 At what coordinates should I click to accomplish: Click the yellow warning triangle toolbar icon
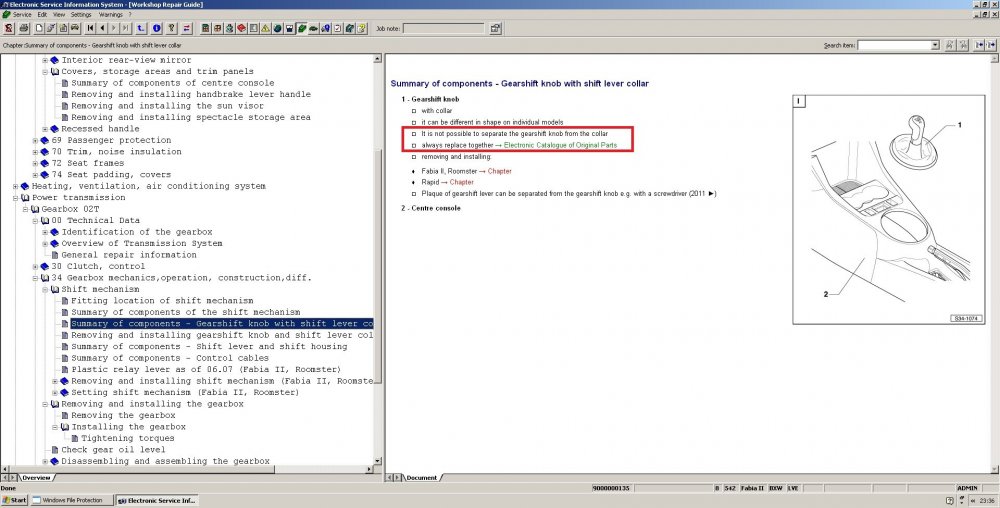265,28
